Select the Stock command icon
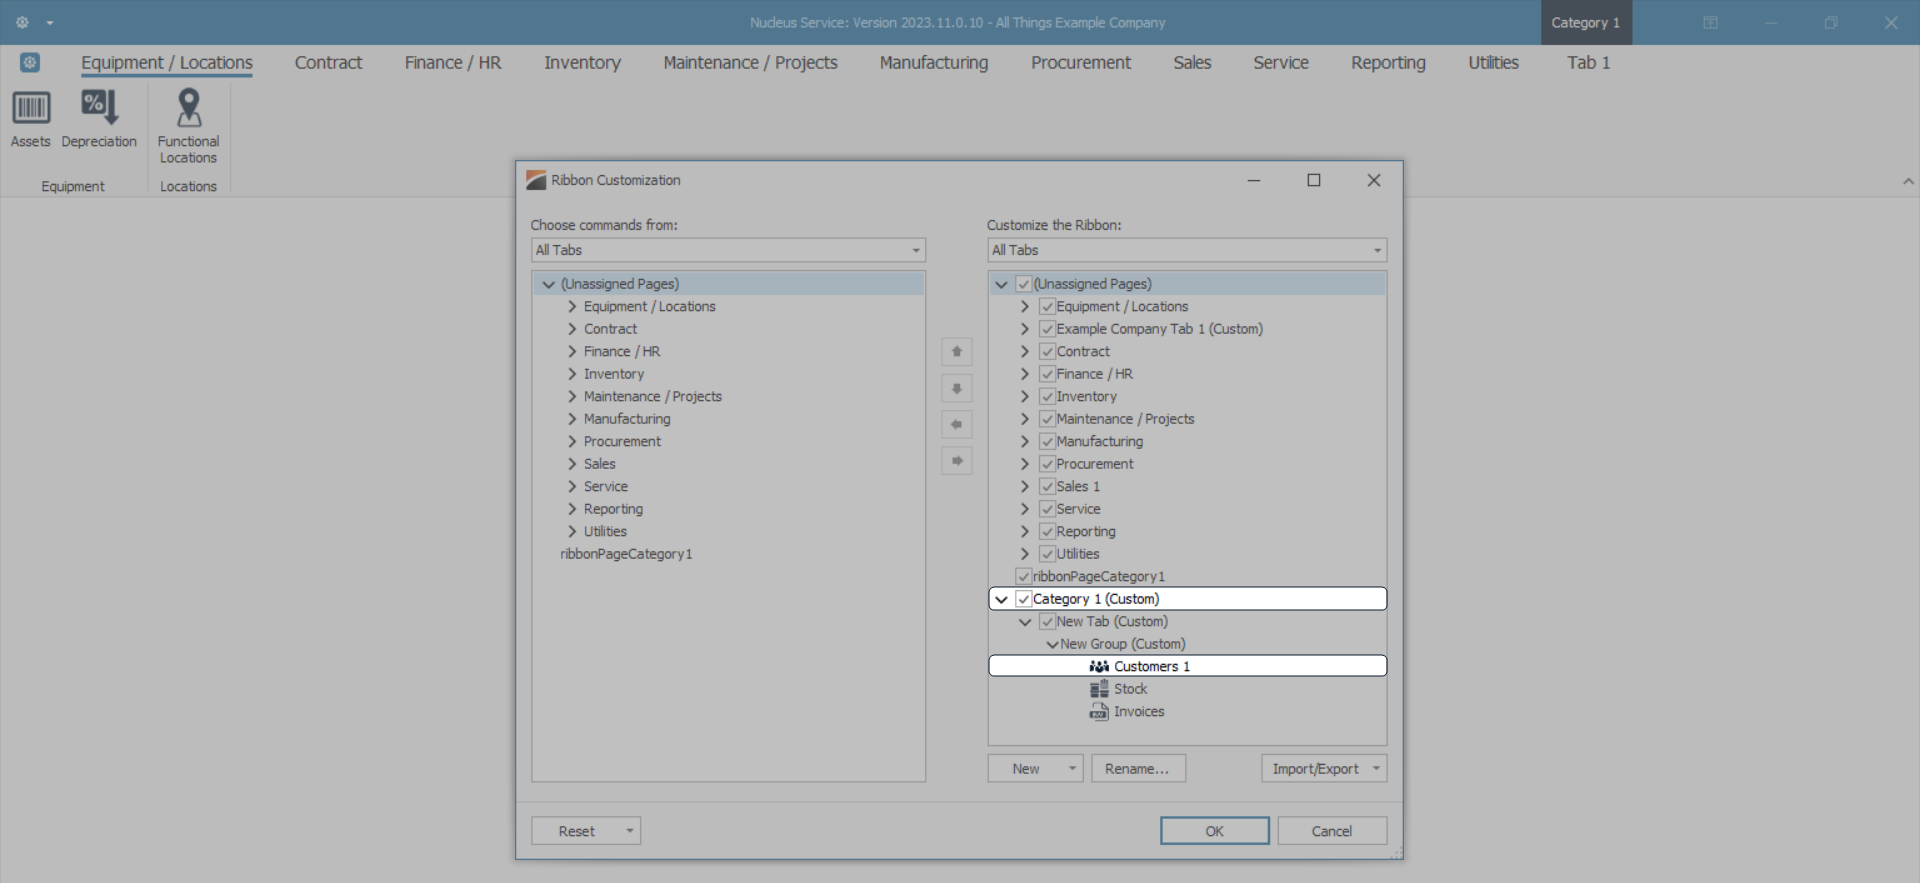Image resolution: width=1920 pixels, height=883 pixels. pos(1099,689)
